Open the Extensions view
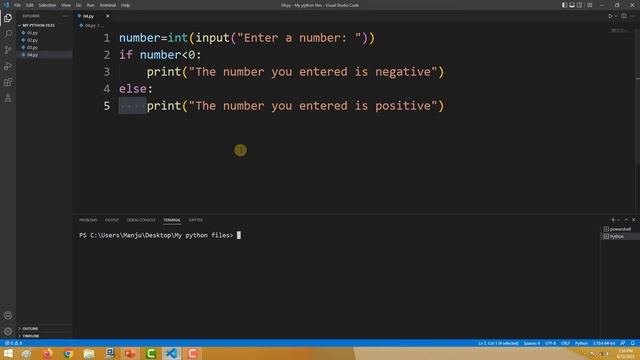The width and height of the screenshot is (640, 360). pos(8,82)
